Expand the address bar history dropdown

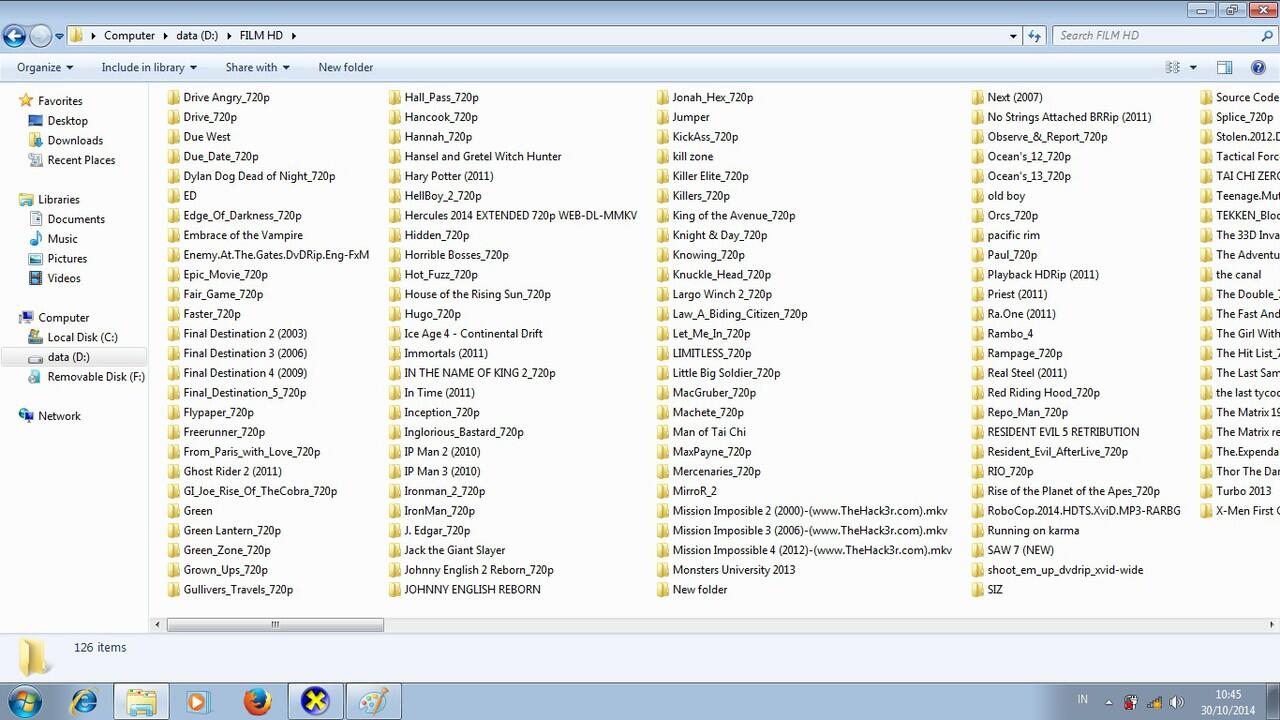(1014, 36)
